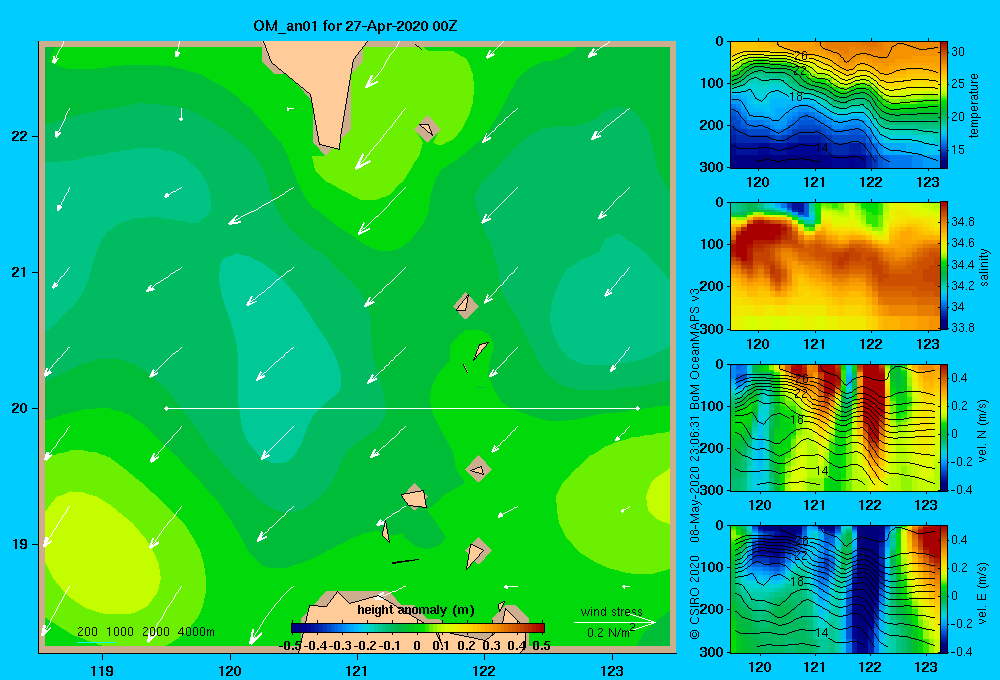Viewport: 1000px width, 680px height.
Task: Click longitude 123 under the temperature panel
Action: click(x=927, y=182)
